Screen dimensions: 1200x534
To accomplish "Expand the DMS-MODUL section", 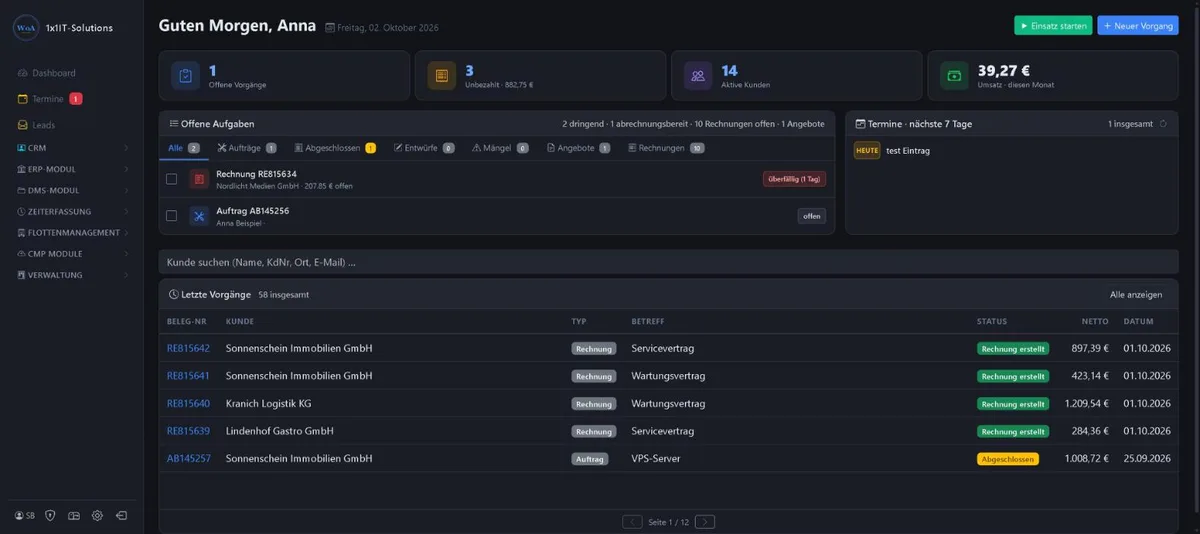I will [72, 190].
